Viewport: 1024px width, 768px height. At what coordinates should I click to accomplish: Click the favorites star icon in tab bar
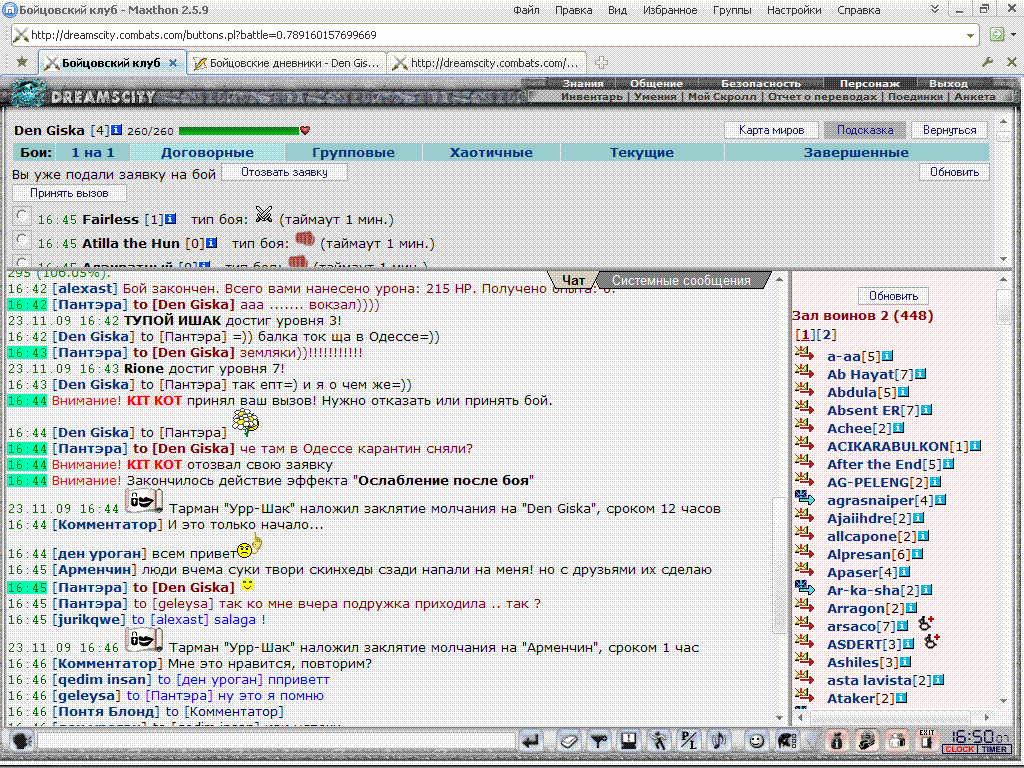[22, 62]
